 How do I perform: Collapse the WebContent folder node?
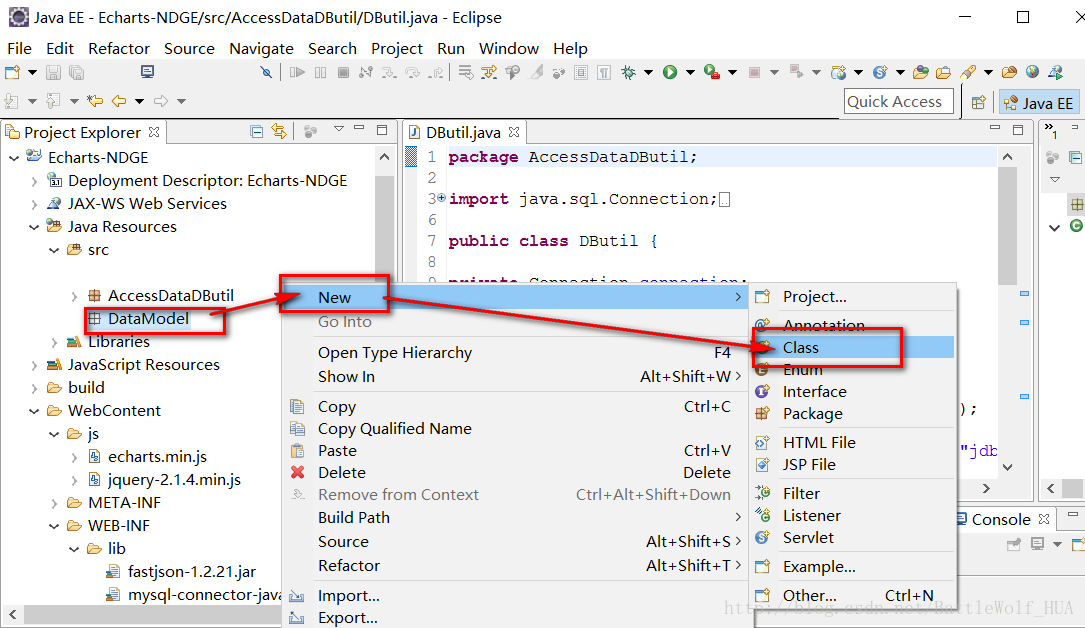tap(34, 411)
